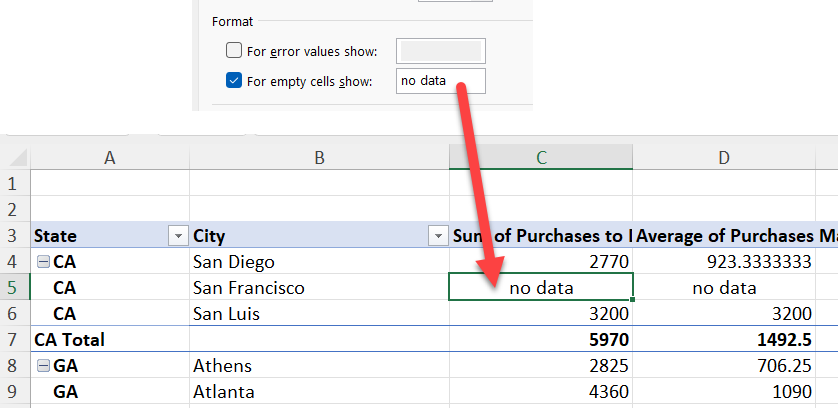Select the 'CA Total' cell
Image resolution: width=838 pixels, height=408 pixels.
pyautogui.click(x=110, y=340)
